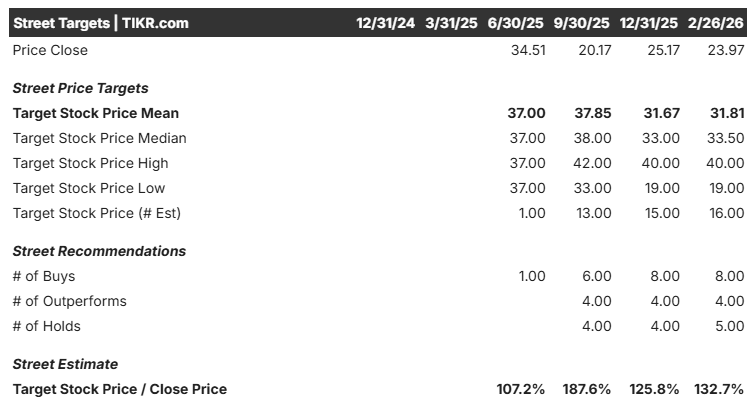Click the Target Stock Price Mean row label
The image size is (747, 411).
tap(96, 113)
